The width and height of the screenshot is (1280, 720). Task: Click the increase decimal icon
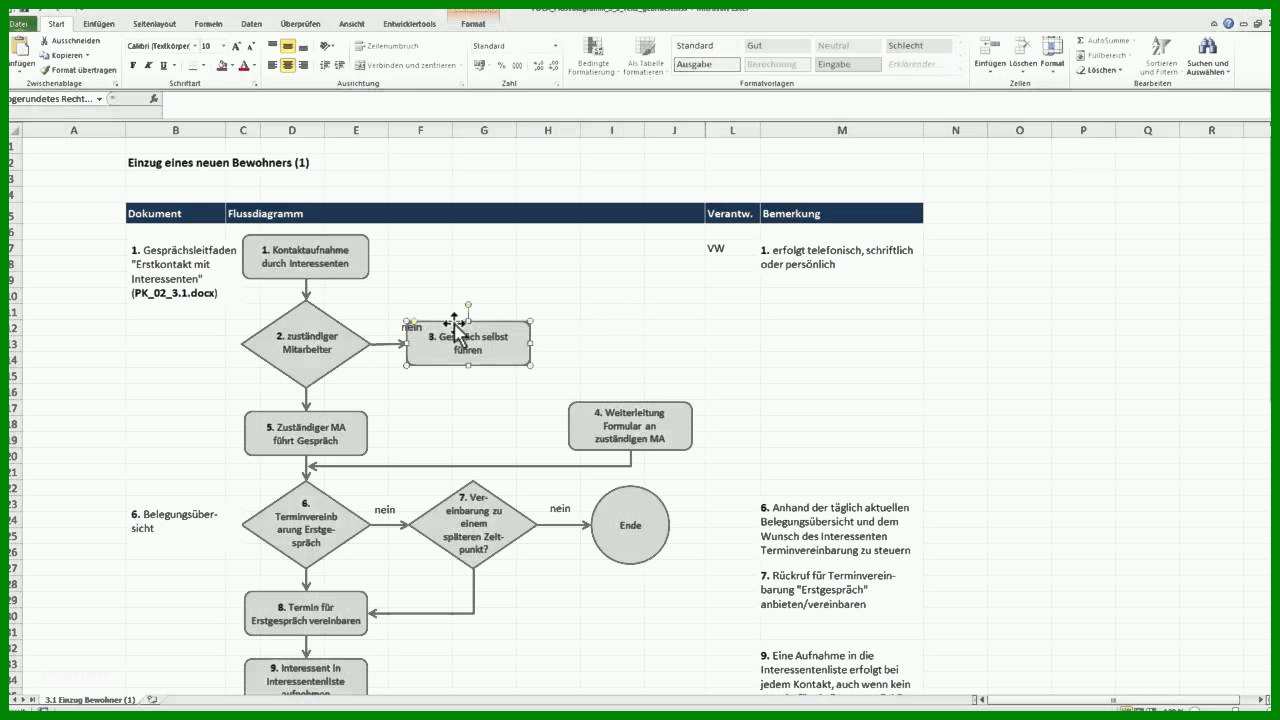(537, 65)
